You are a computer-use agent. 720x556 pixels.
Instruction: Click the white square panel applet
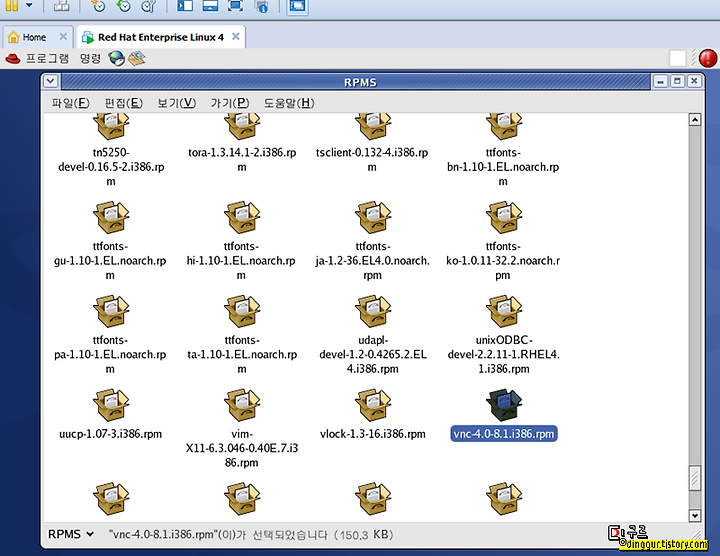tap(677, 59)
